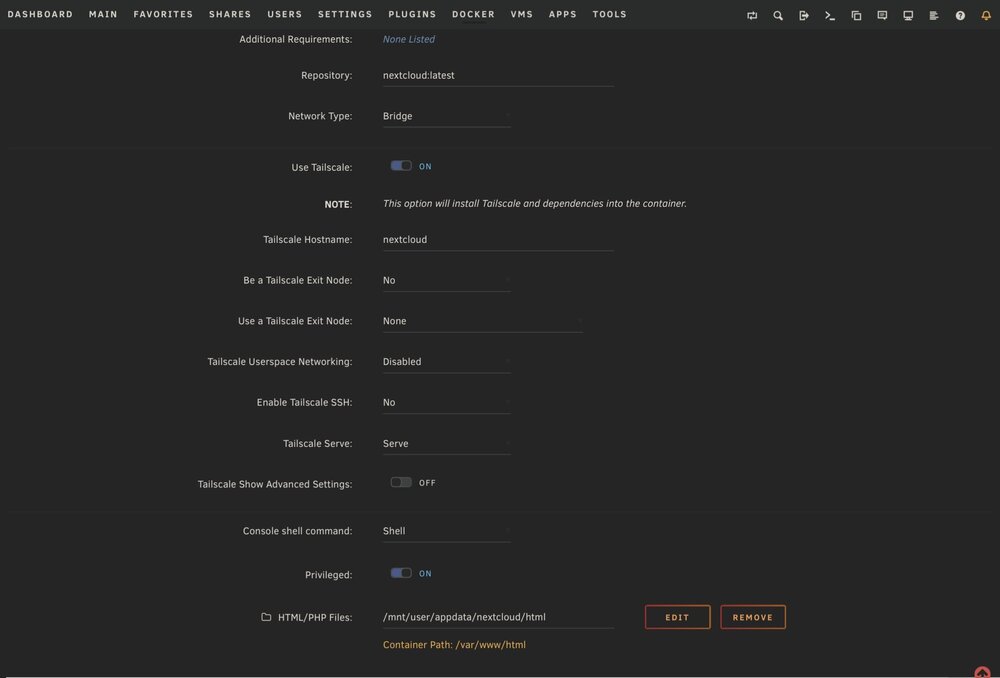This screenshot has height=678, width=1000.
Task: Turn off the Privileged switch
Action: coord(401,573)
